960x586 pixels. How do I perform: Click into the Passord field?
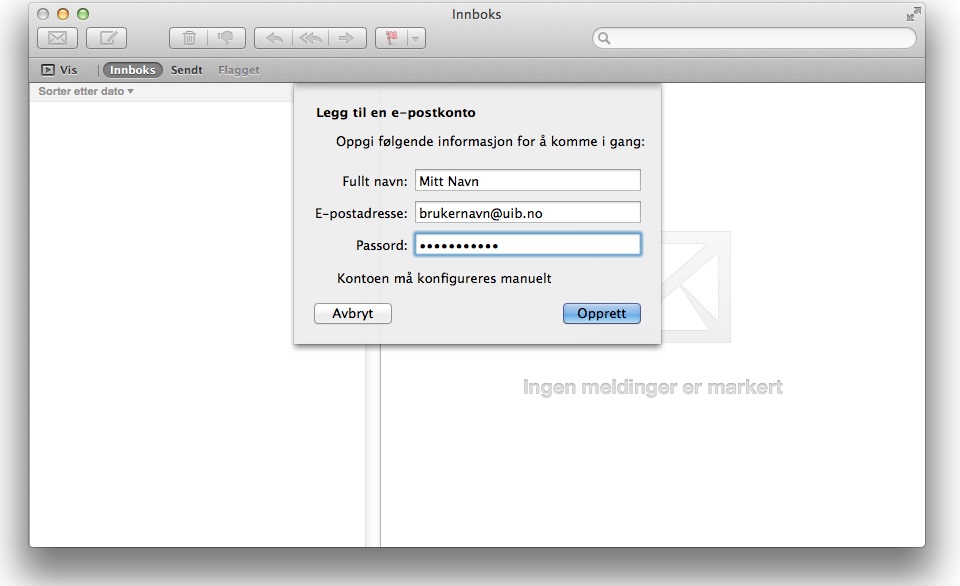527,245
